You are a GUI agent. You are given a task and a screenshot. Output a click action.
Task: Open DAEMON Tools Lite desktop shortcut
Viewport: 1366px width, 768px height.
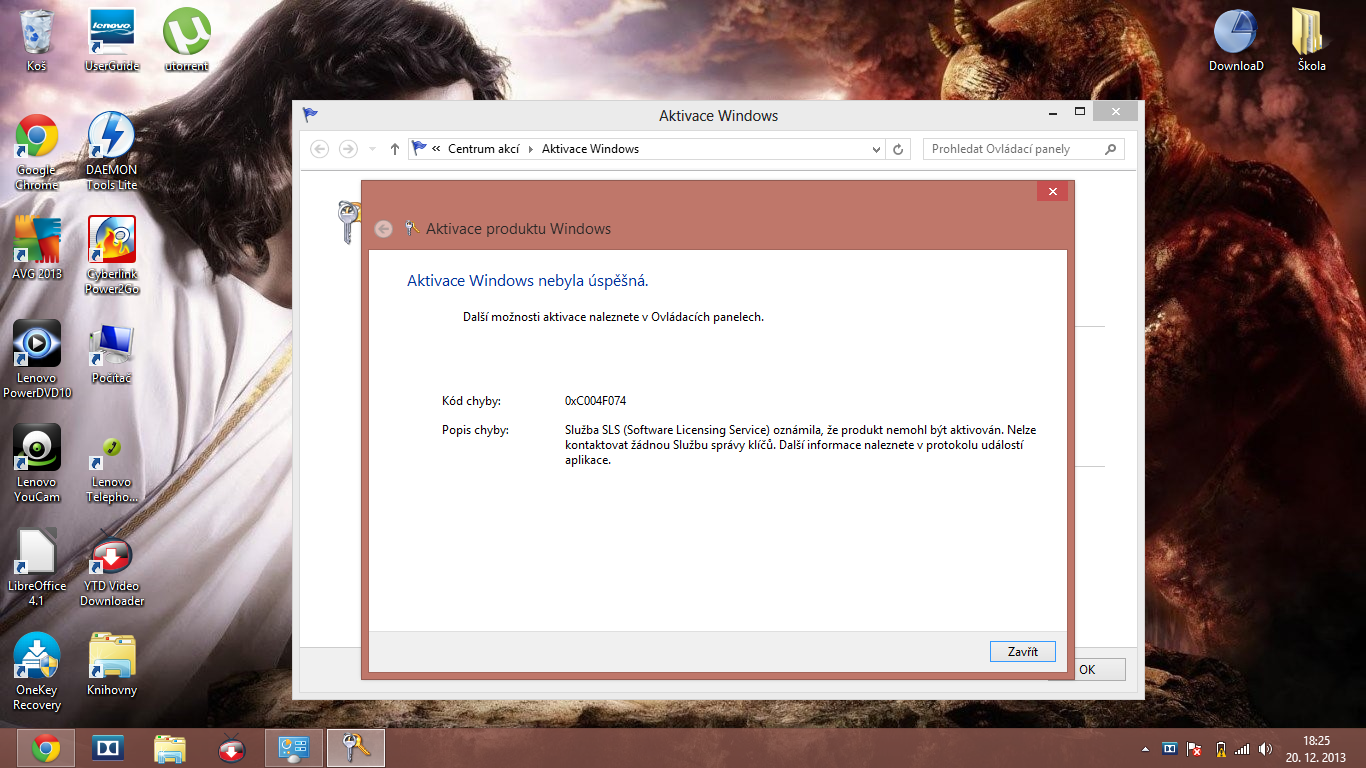[111, 152]
